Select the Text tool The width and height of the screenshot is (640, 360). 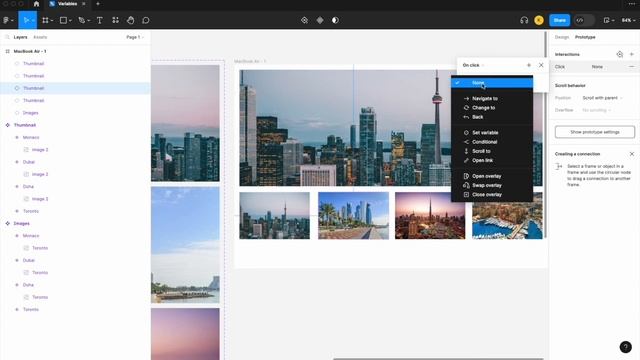[100, 20]
